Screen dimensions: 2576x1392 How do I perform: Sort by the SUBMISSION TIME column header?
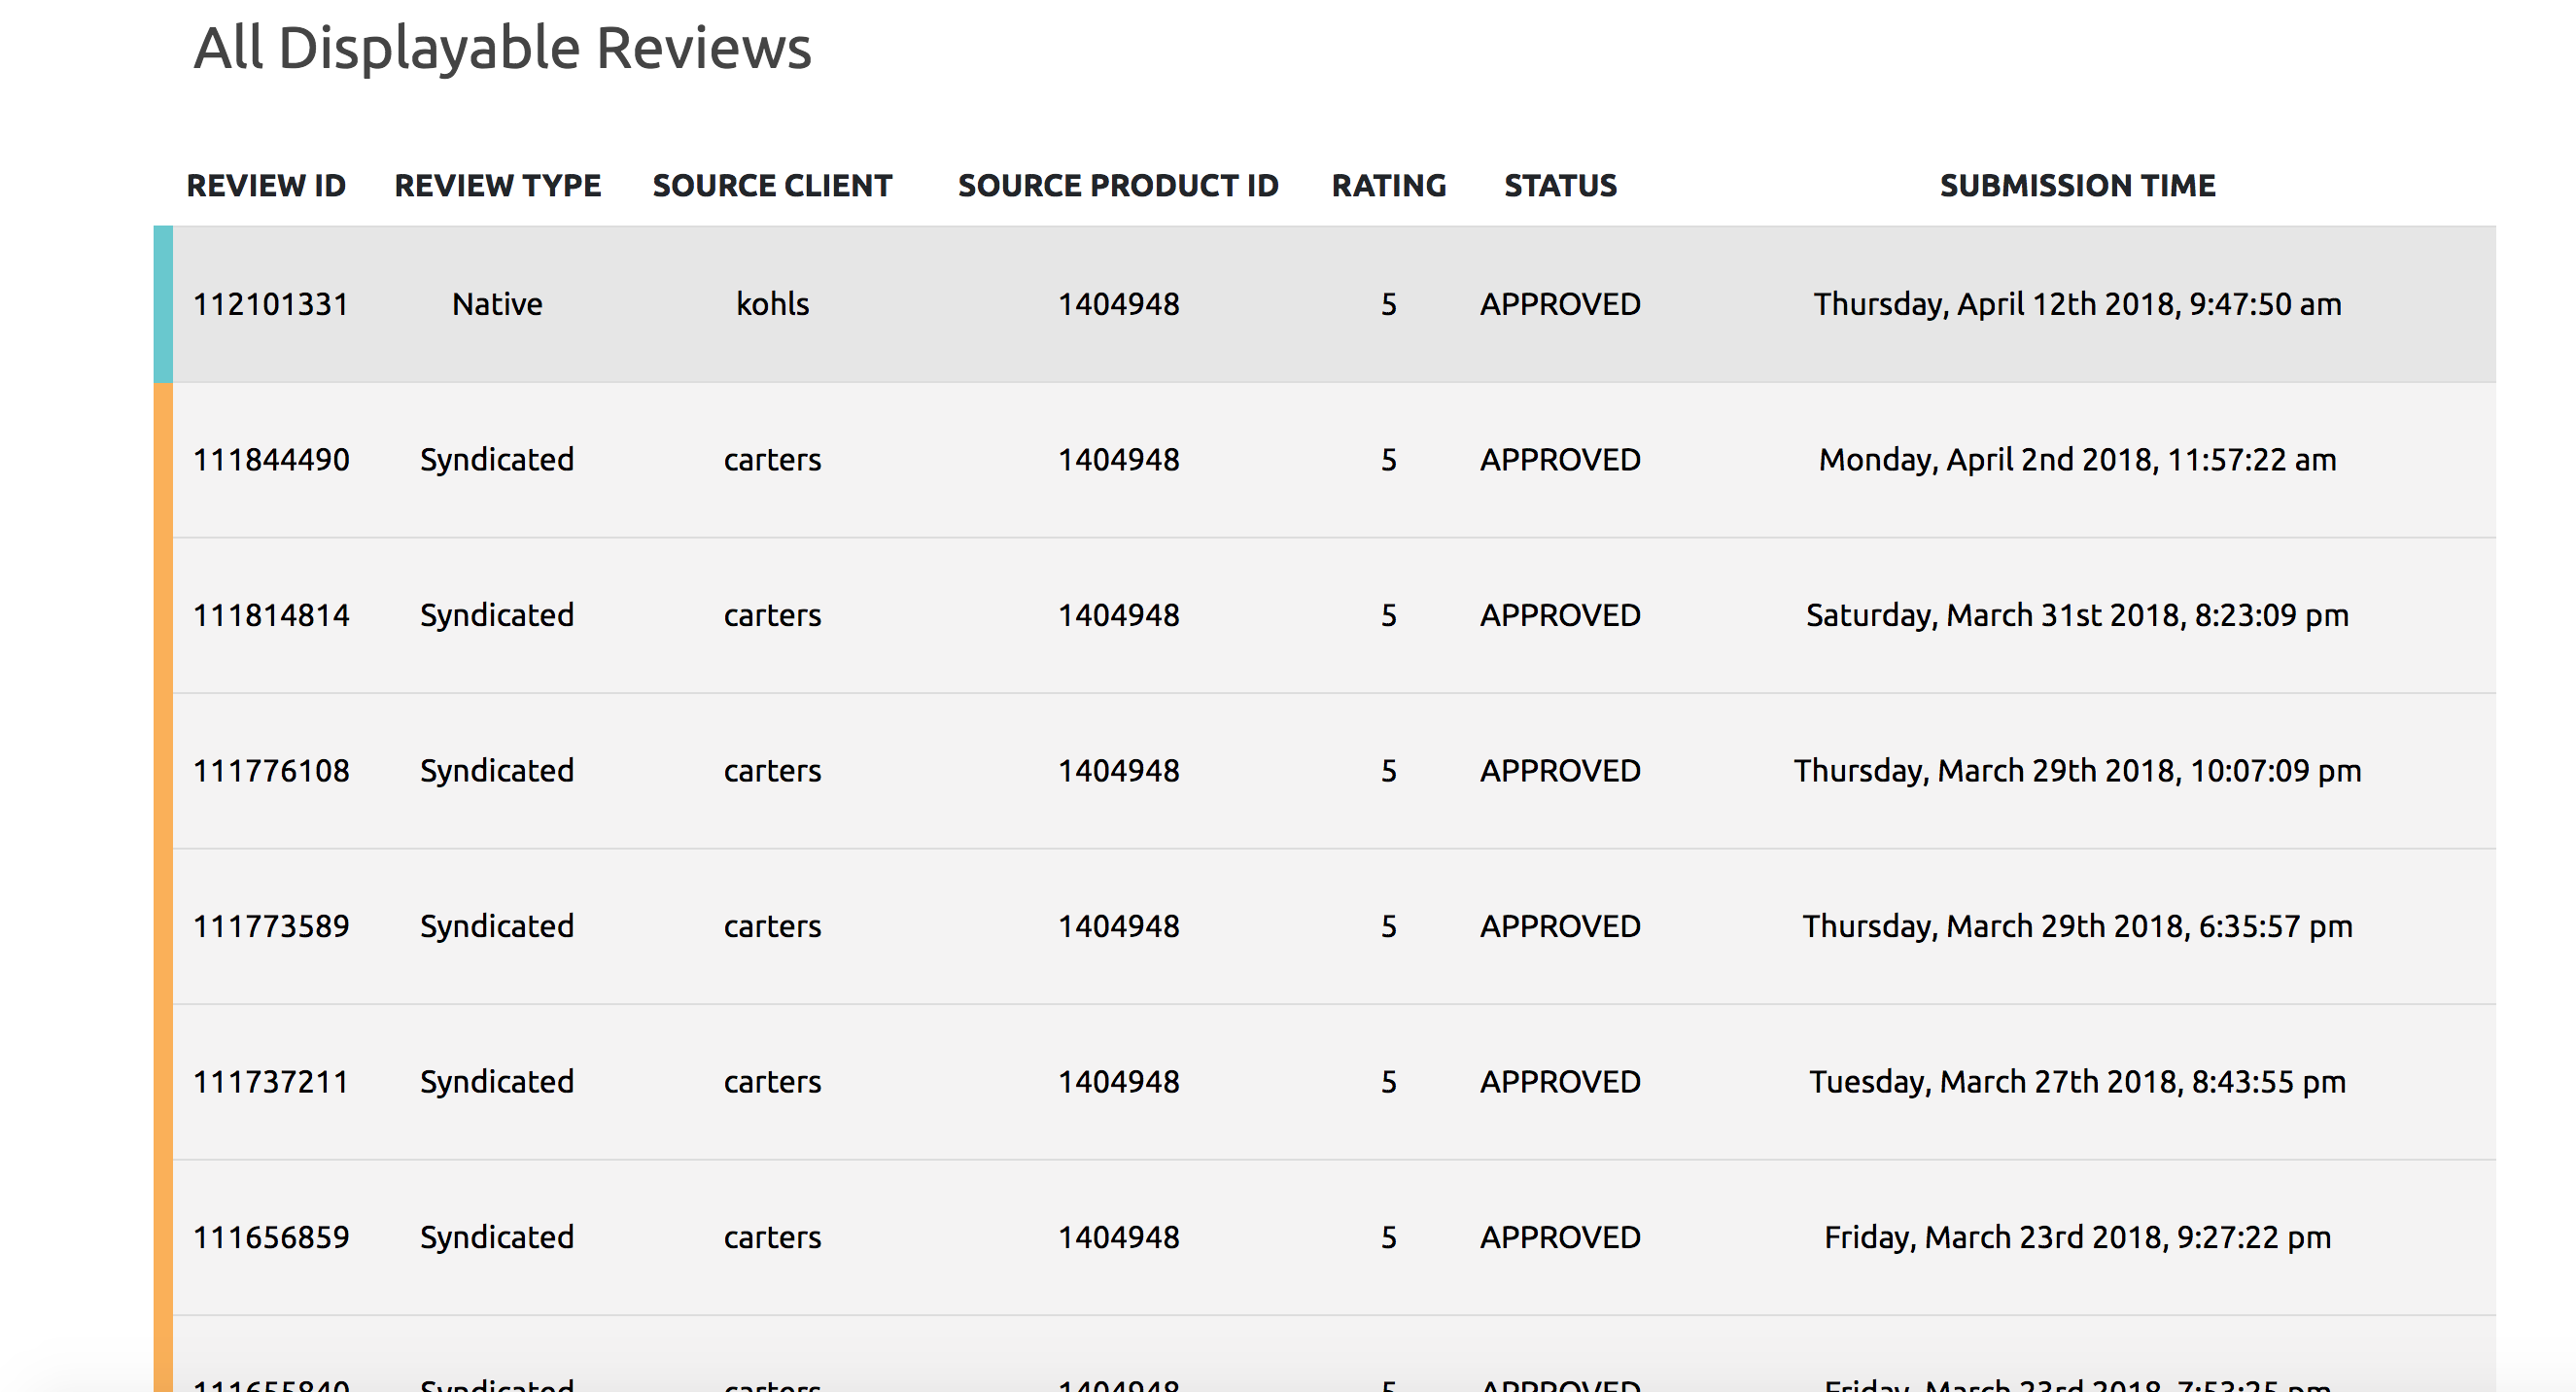(x=2077, y=186)
